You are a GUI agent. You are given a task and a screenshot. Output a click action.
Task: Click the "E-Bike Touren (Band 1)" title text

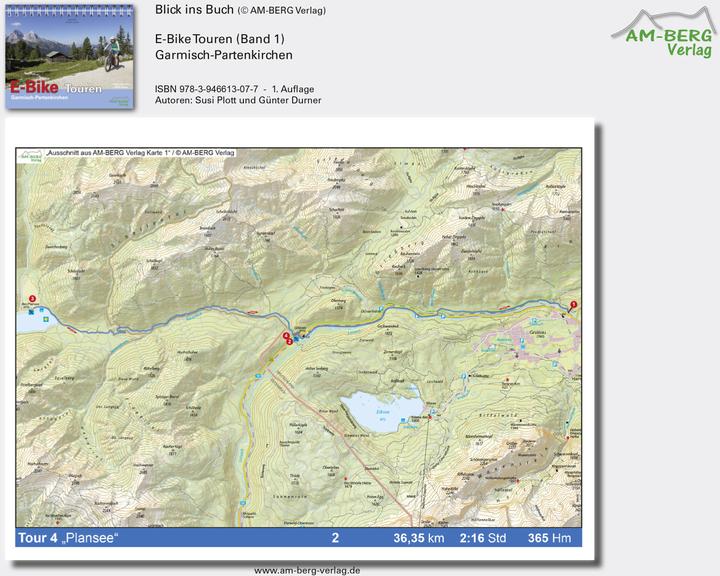[219, 39]
